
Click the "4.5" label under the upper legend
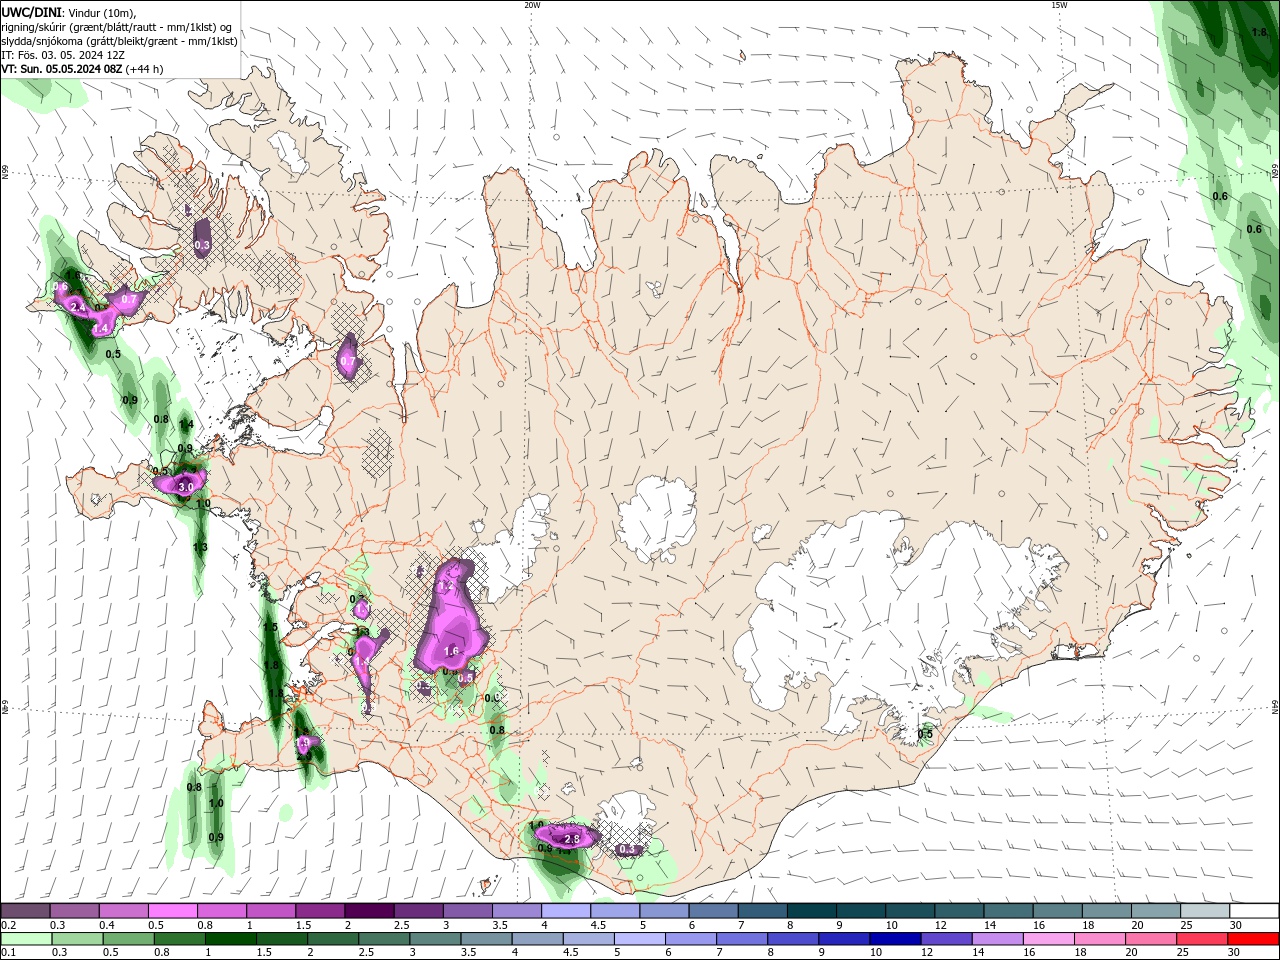coord(598,925)
